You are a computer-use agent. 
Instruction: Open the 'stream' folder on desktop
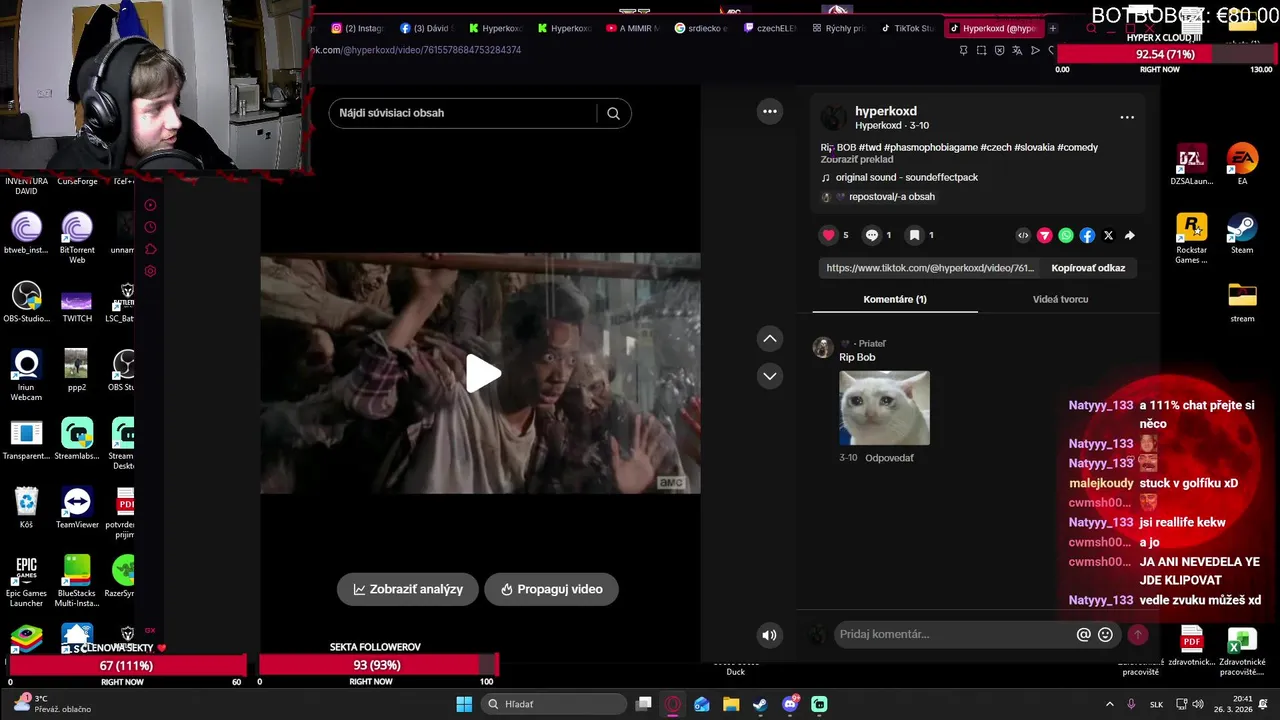[x=1242, y=303]
